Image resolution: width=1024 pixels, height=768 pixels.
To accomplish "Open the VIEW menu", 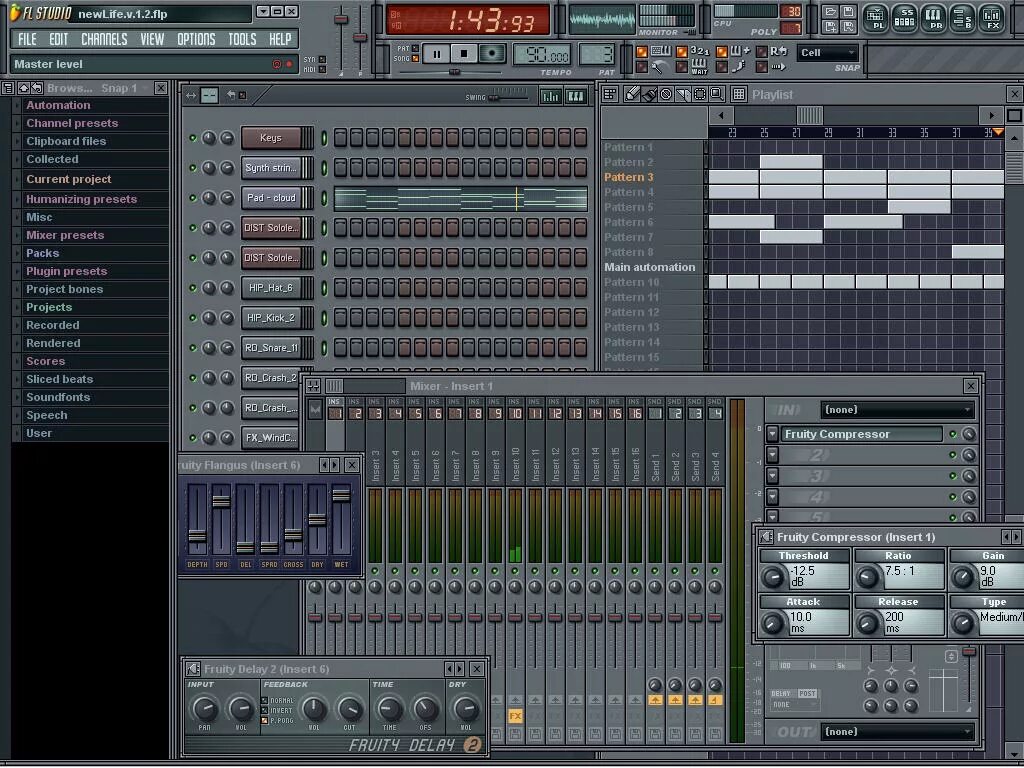I will 152,39.
